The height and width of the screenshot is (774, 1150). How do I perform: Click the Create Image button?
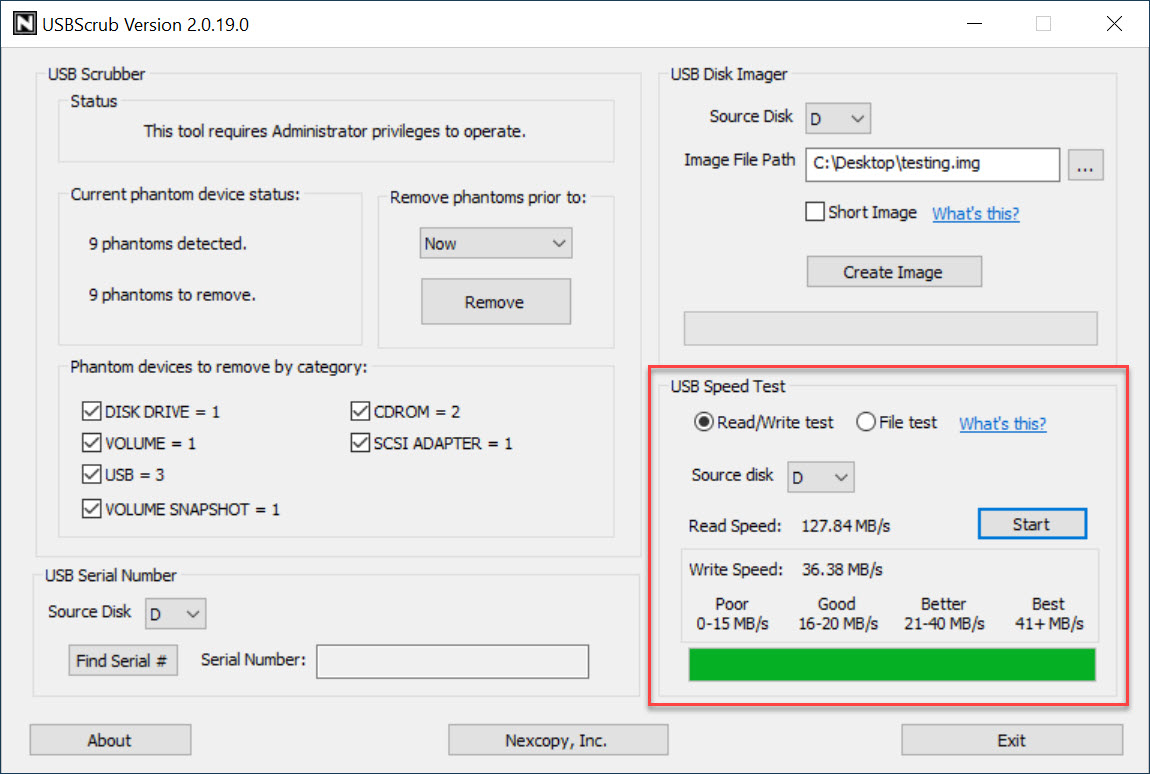point(894,272)
